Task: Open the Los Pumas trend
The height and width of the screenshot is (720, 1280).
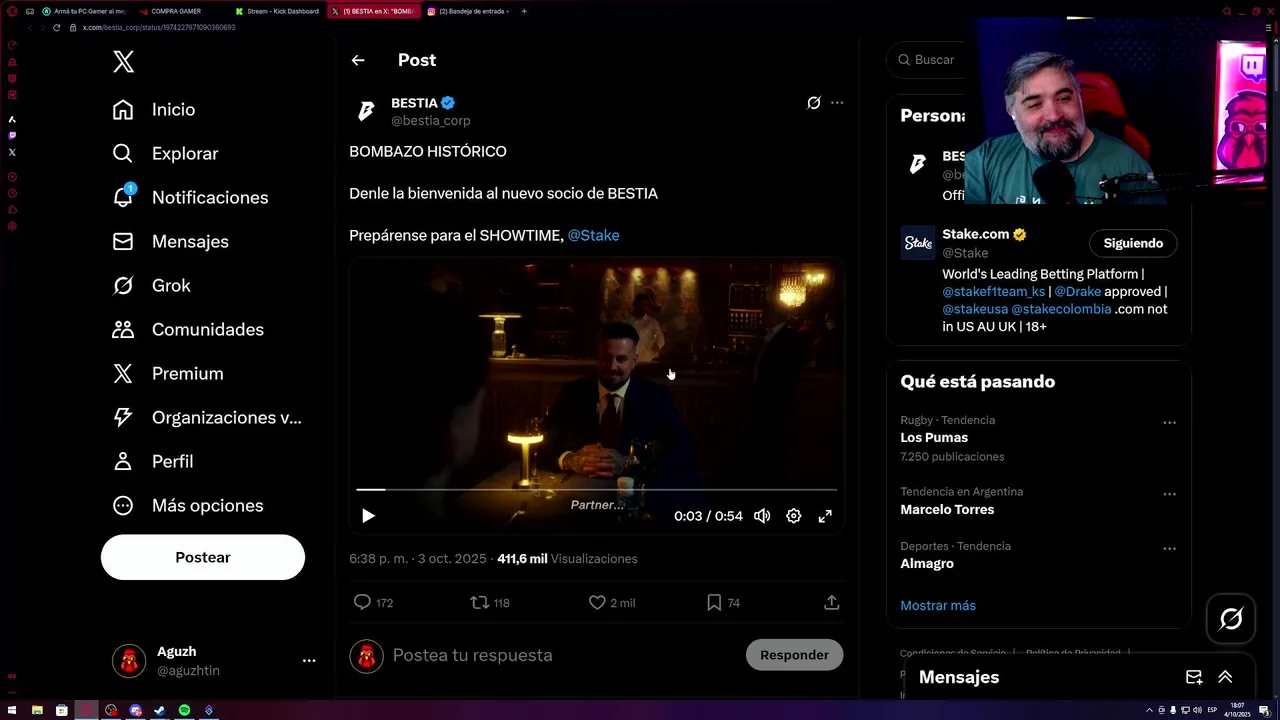Action: 934,438
